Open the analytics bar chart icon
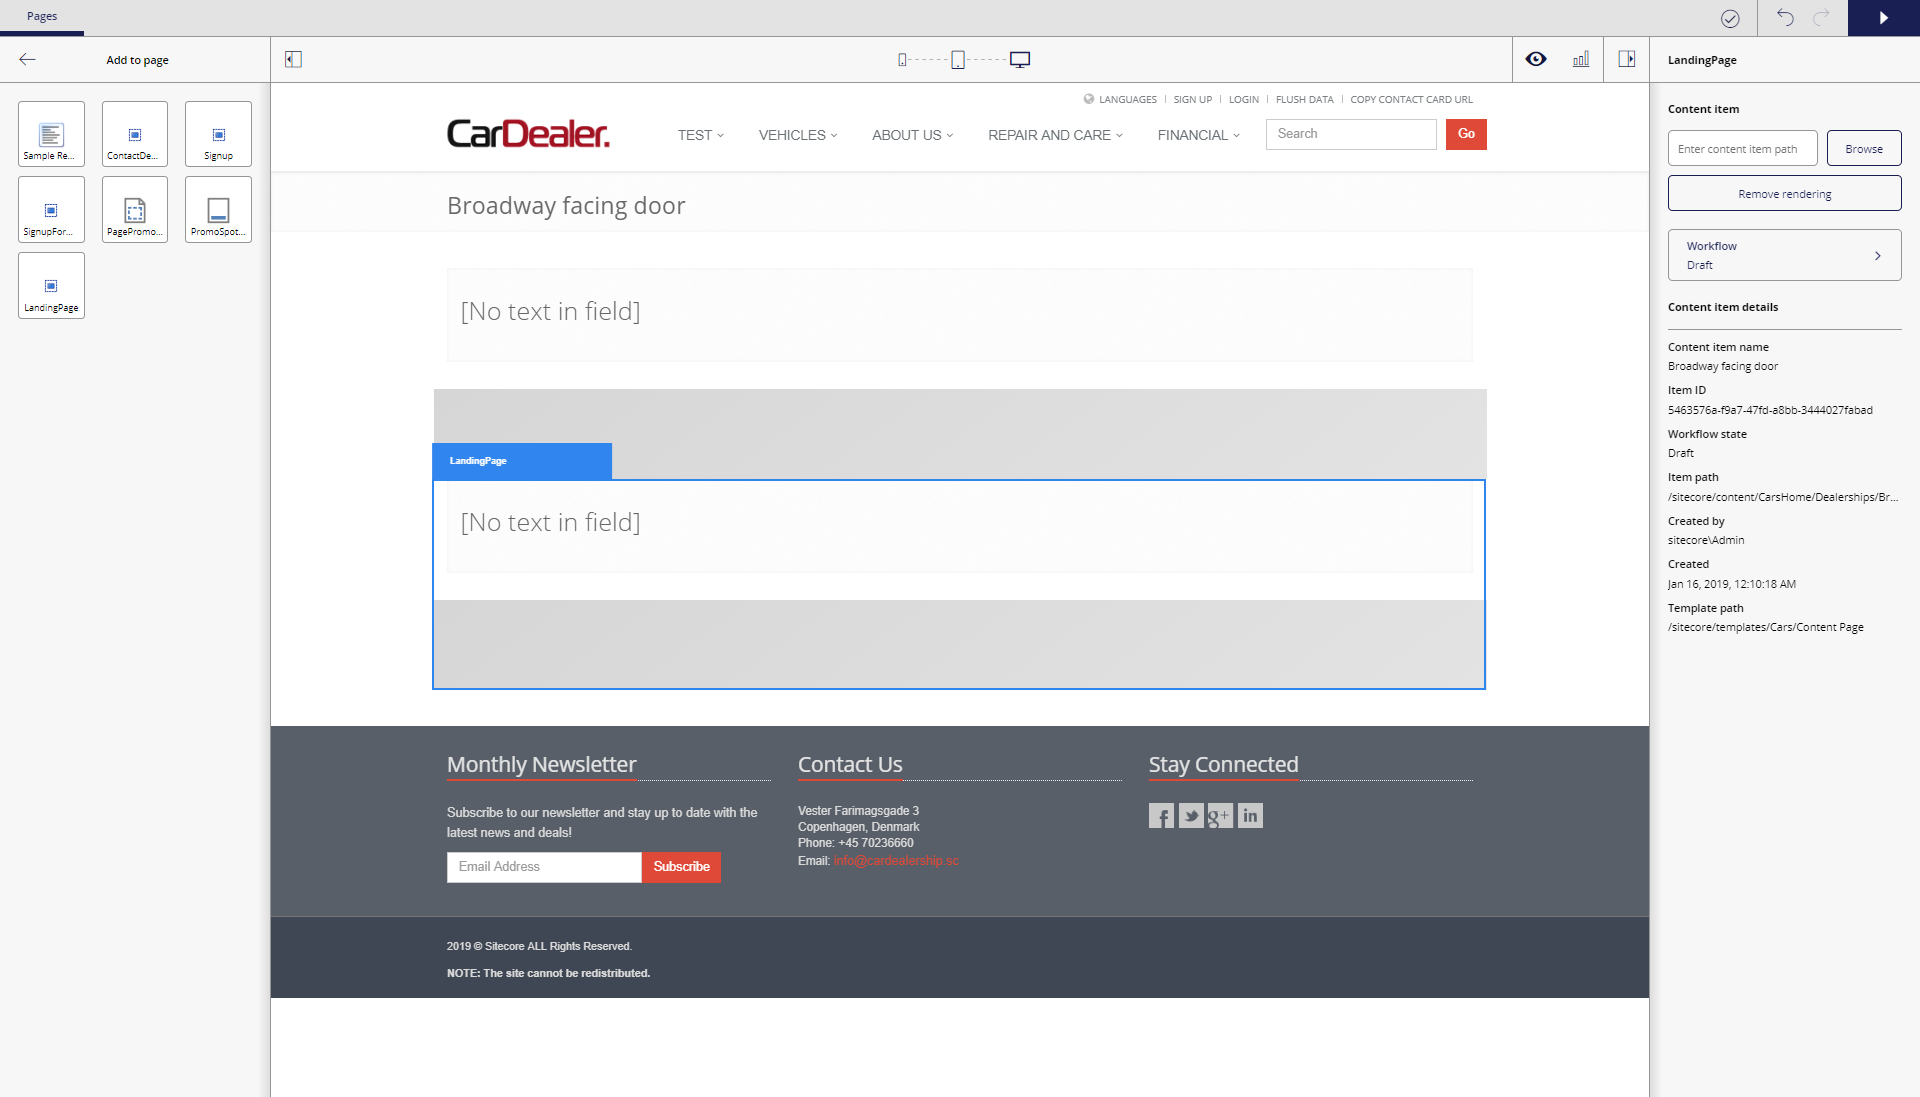 pyautogui.click(x=1581, y=60)
